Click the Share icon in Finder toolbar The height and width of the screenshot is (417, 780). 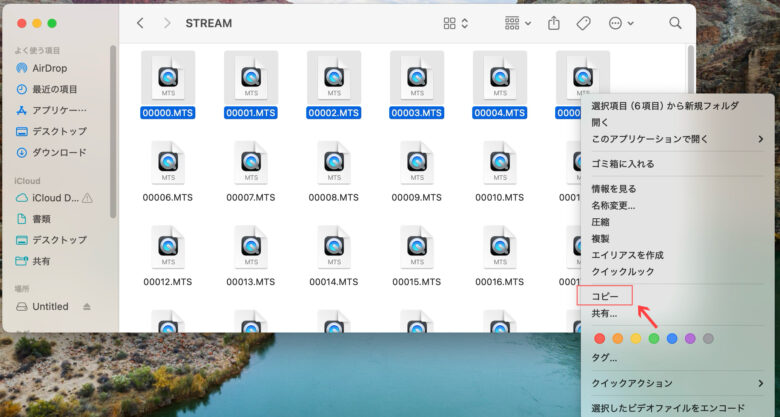click(553, 23)
